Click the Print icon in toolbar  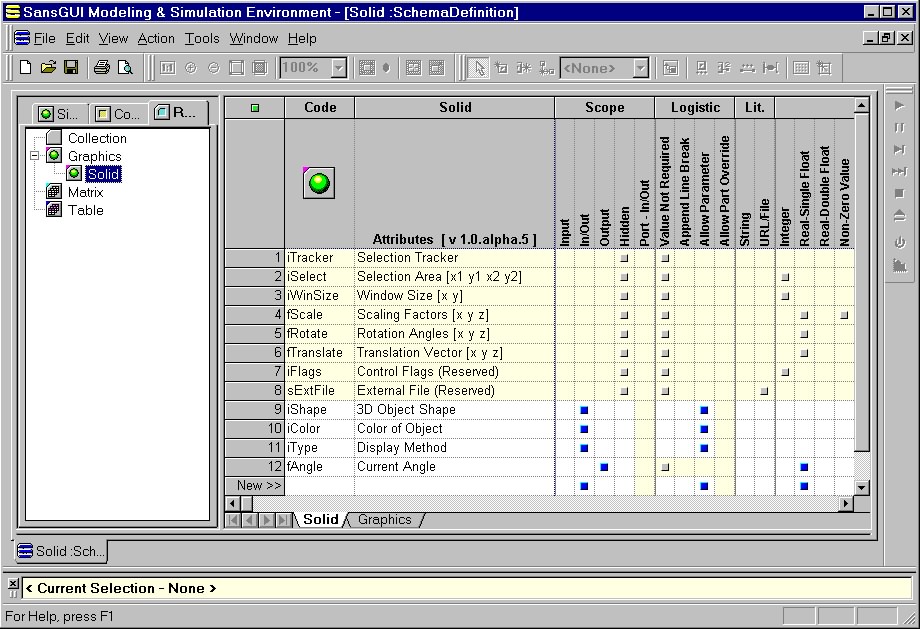click(x=101, y=68)
